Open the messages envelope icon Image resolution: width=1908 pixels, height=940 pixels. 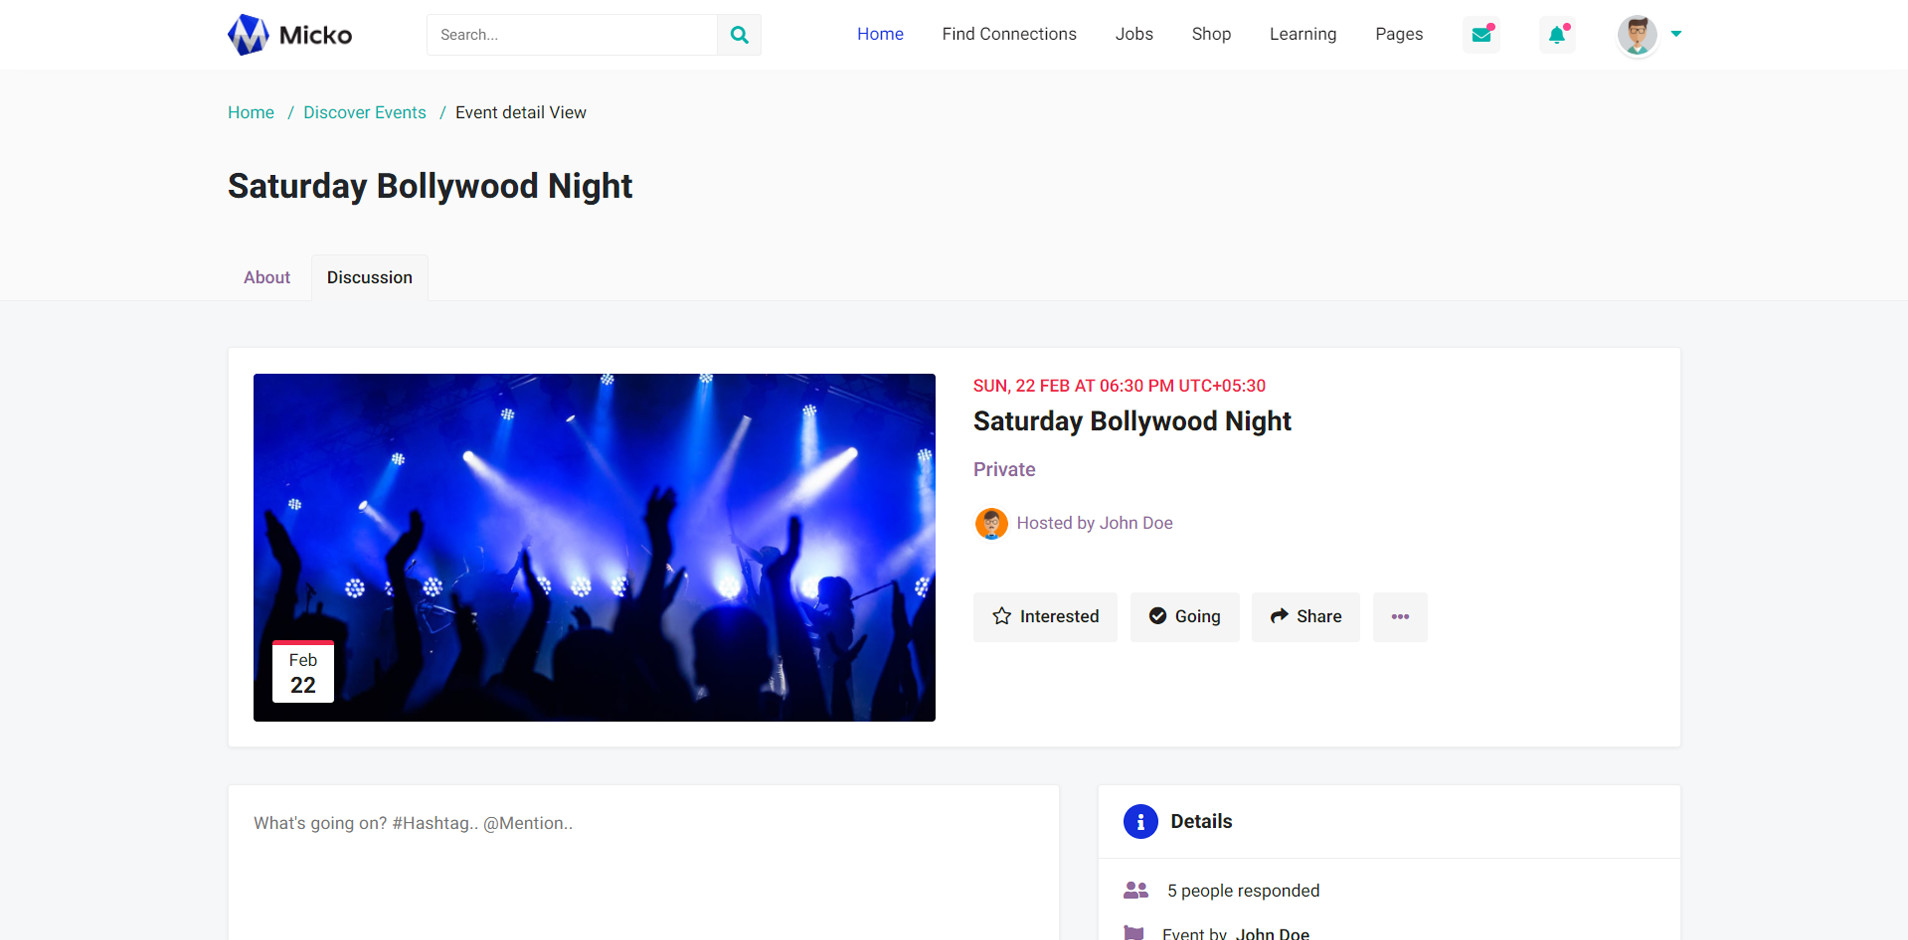point(1481,35)
